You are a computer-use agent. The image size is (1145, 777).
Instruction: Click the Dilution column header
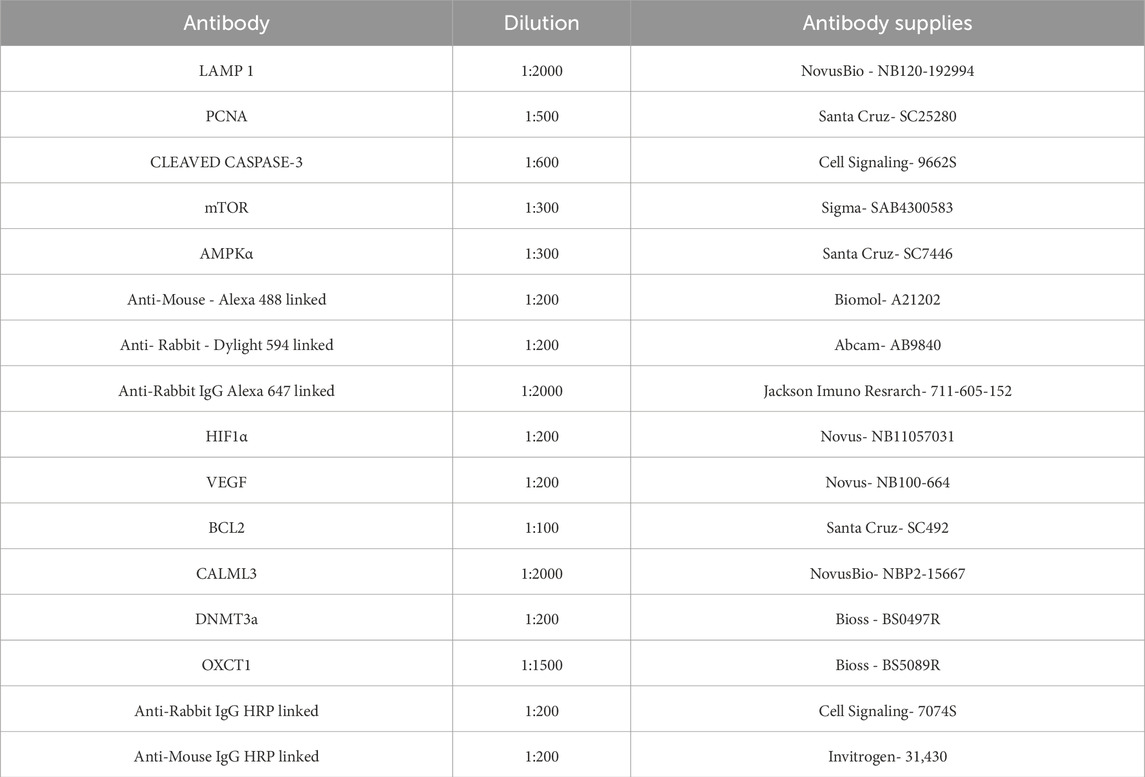[541, 23]
